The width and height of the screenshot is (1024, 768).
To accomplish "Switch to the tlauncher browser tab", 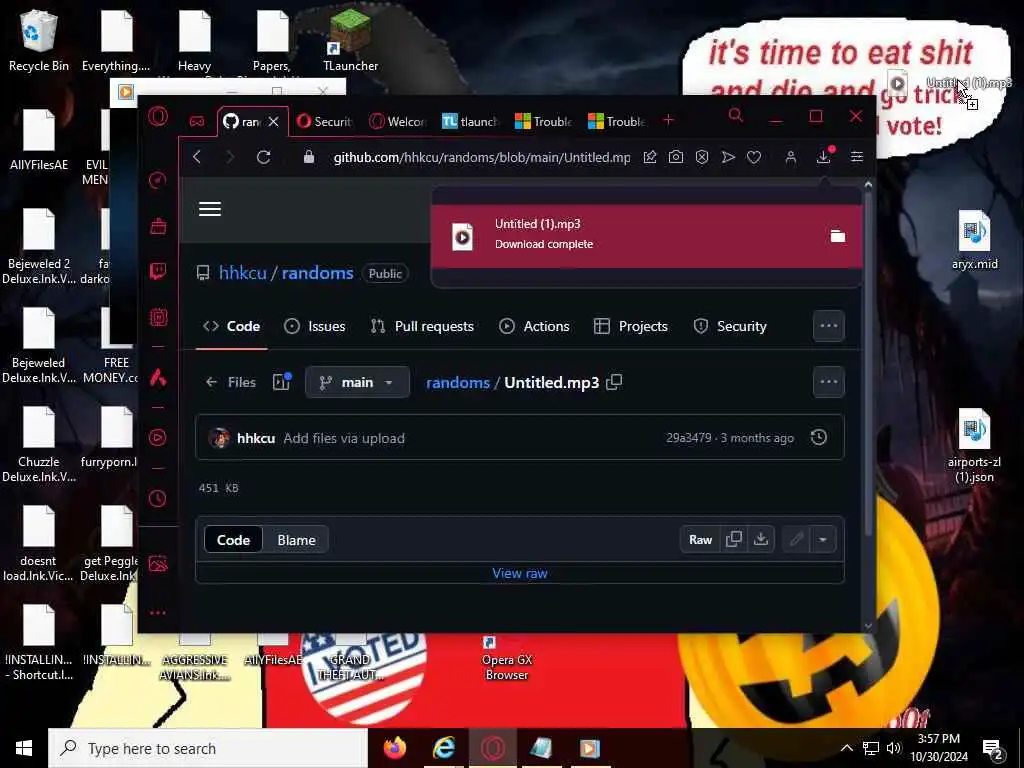I will tap(471, 121).
